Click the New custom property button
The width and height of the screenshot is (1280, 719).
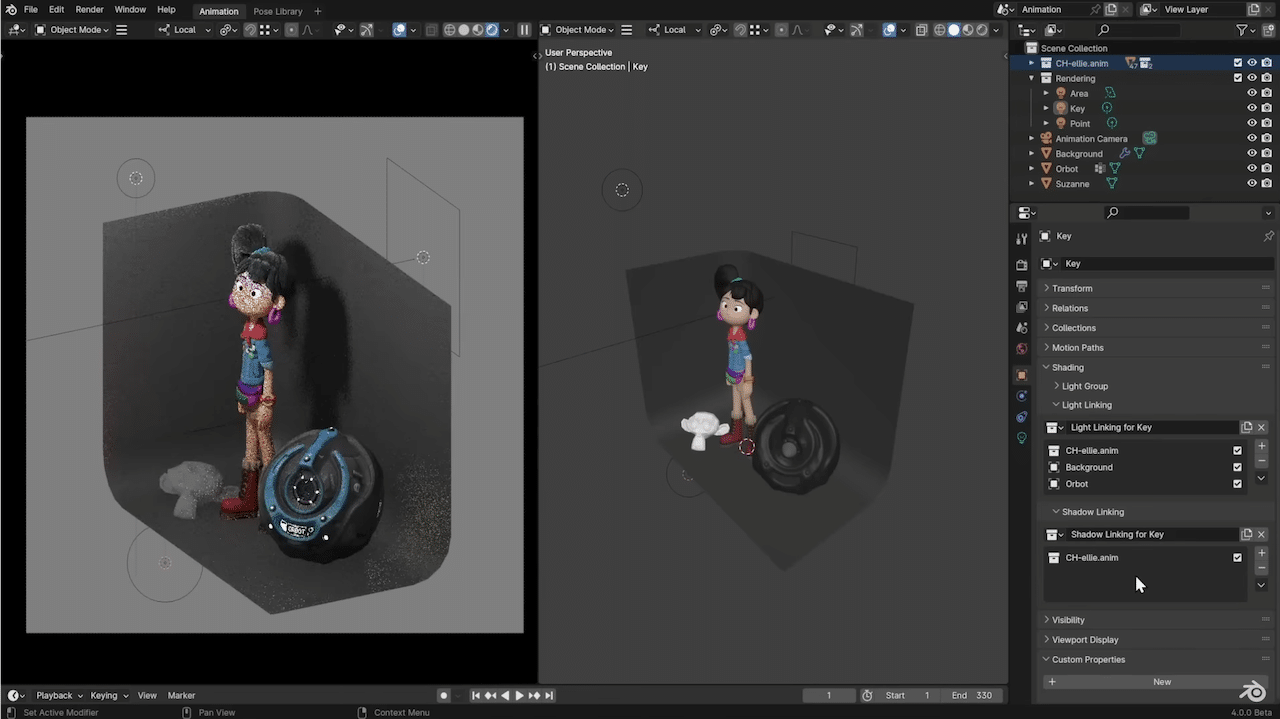[x=1160, y=681]
